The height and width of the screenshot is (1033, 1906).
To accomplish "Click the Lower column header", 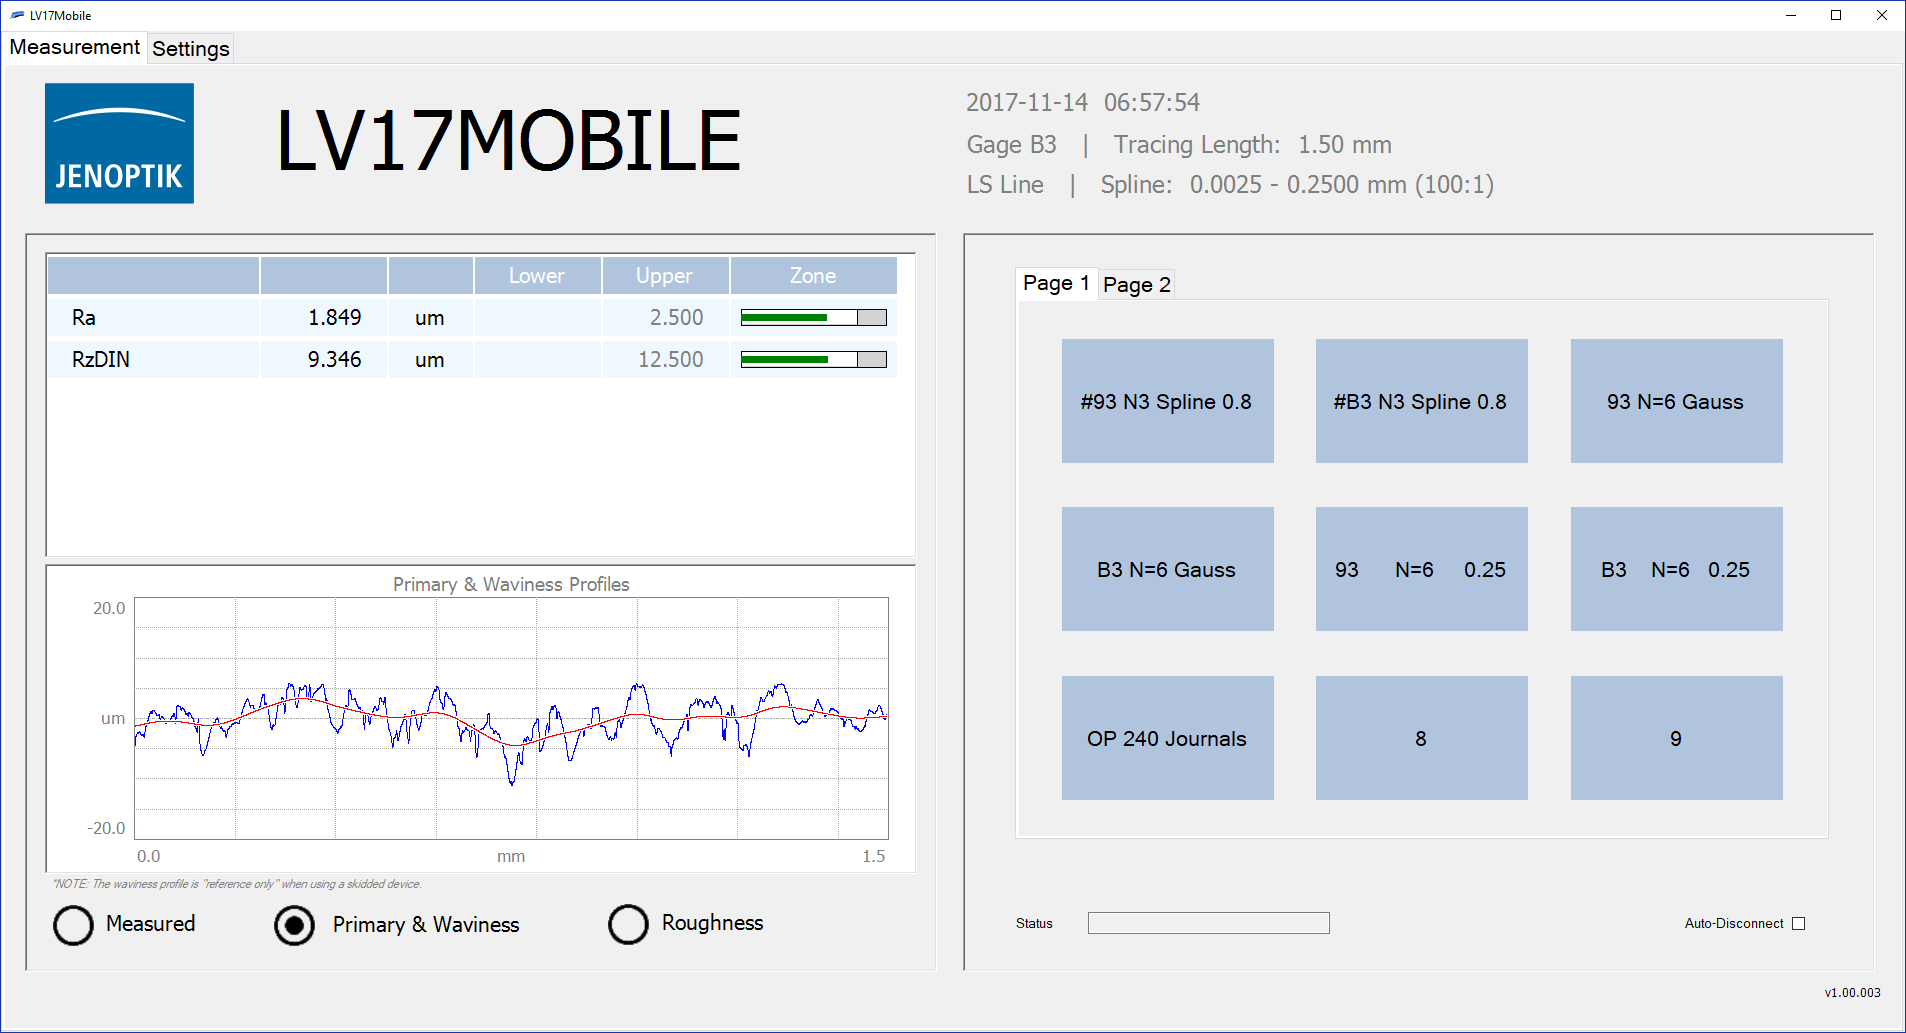I will click(x=537, y=276).
